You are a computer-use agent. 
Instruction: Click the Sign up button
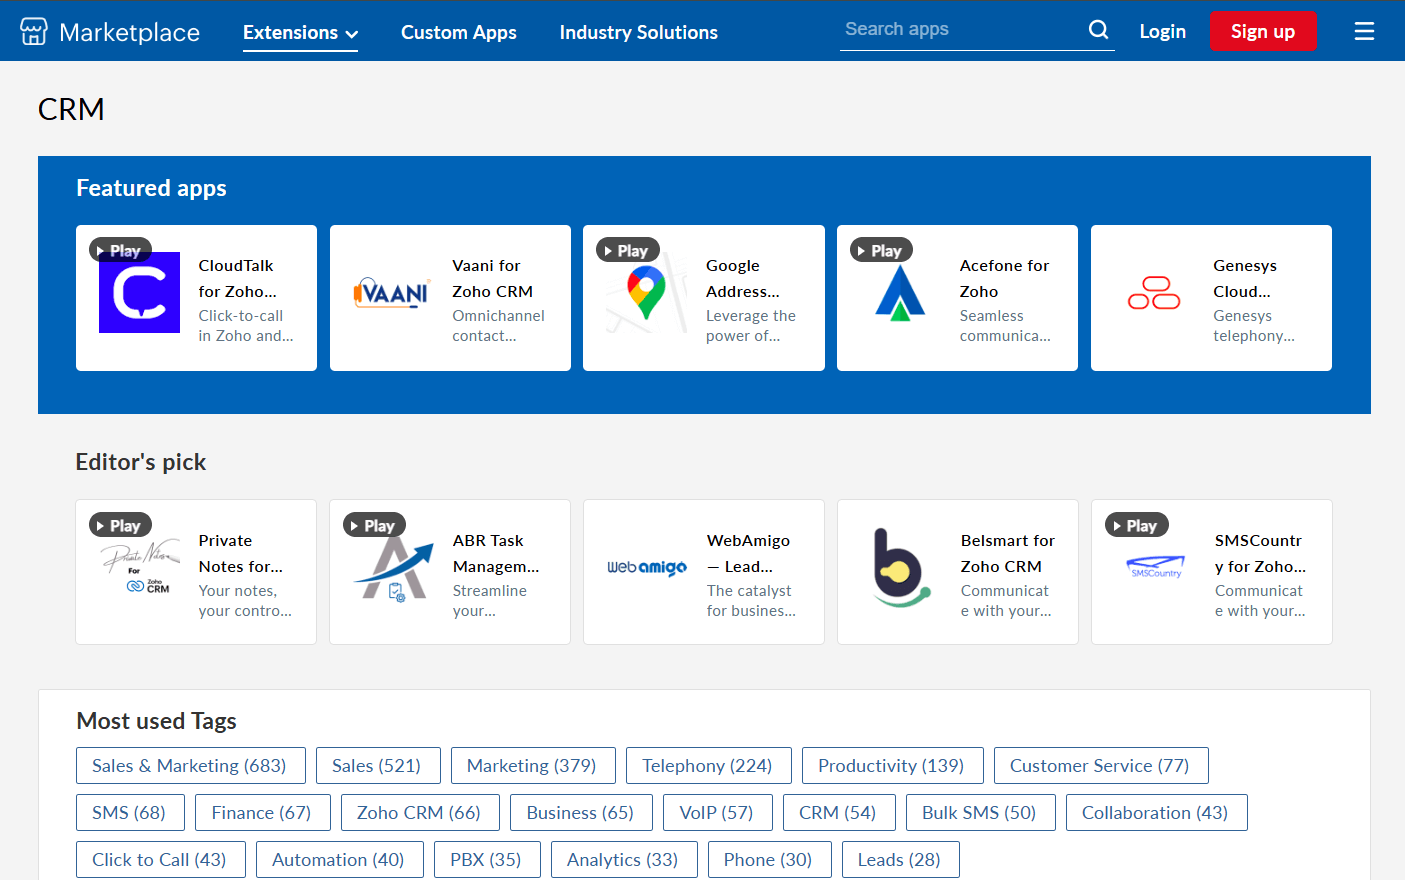1263,31
